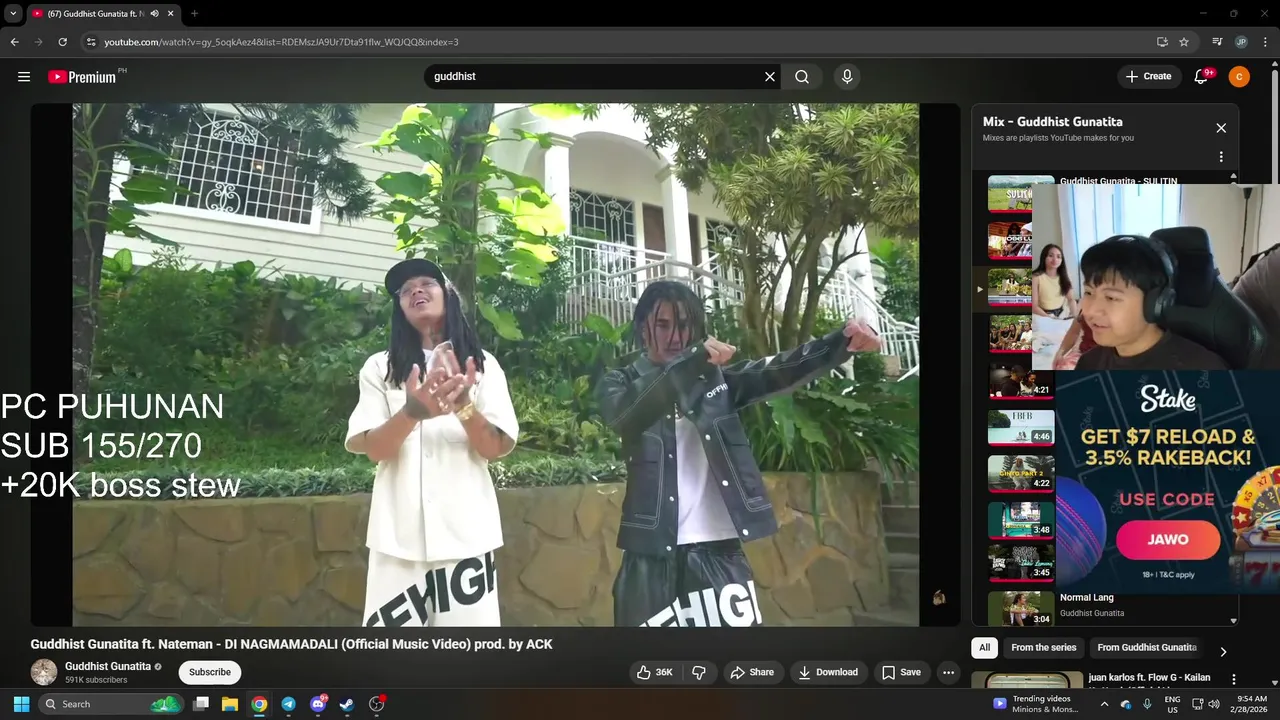Open Chrome tab search chevron
1280x720 pixels.
point(13,13)
